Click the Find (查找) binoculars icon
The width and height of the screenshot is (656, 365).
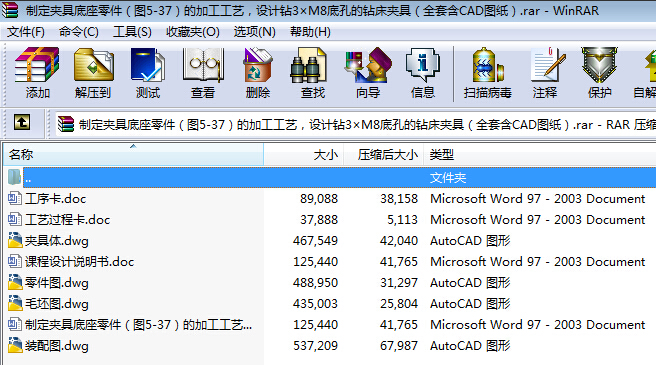click(x=309, y=65)
